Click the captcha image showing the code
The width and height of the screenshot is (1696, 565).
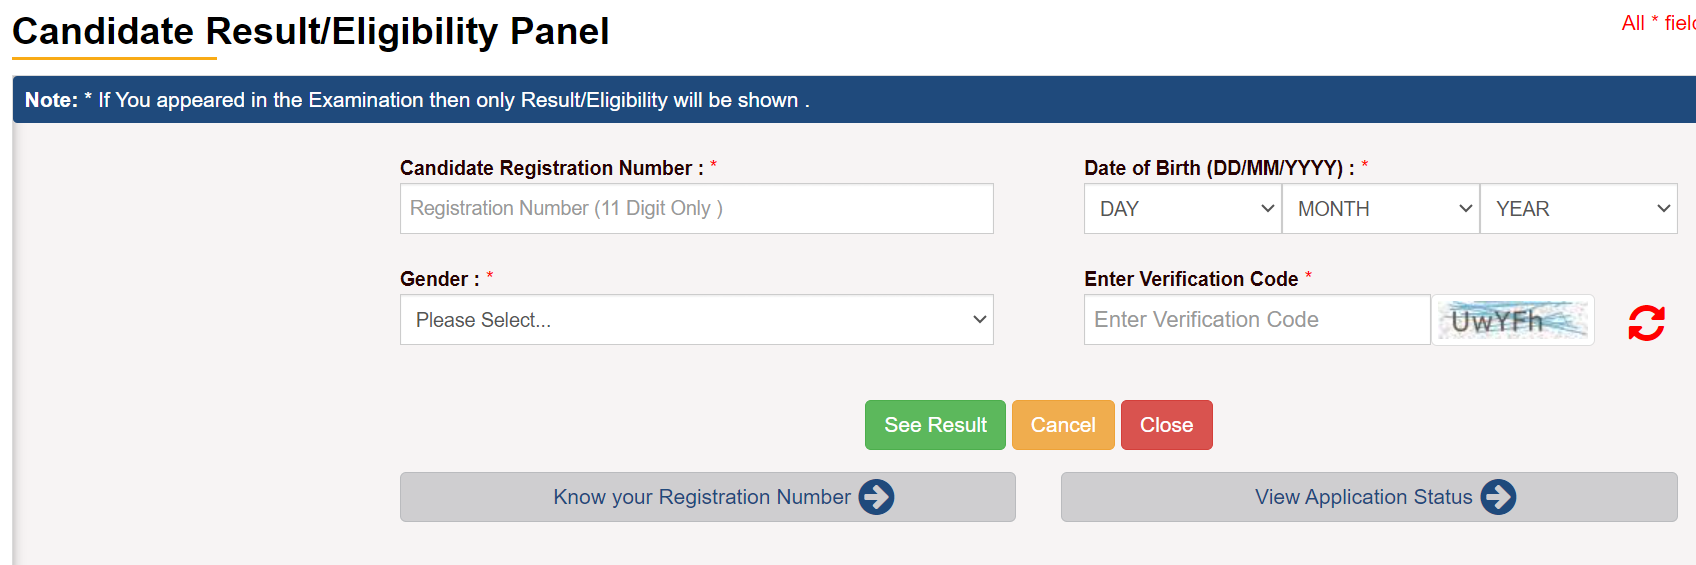pos(1513,320)
